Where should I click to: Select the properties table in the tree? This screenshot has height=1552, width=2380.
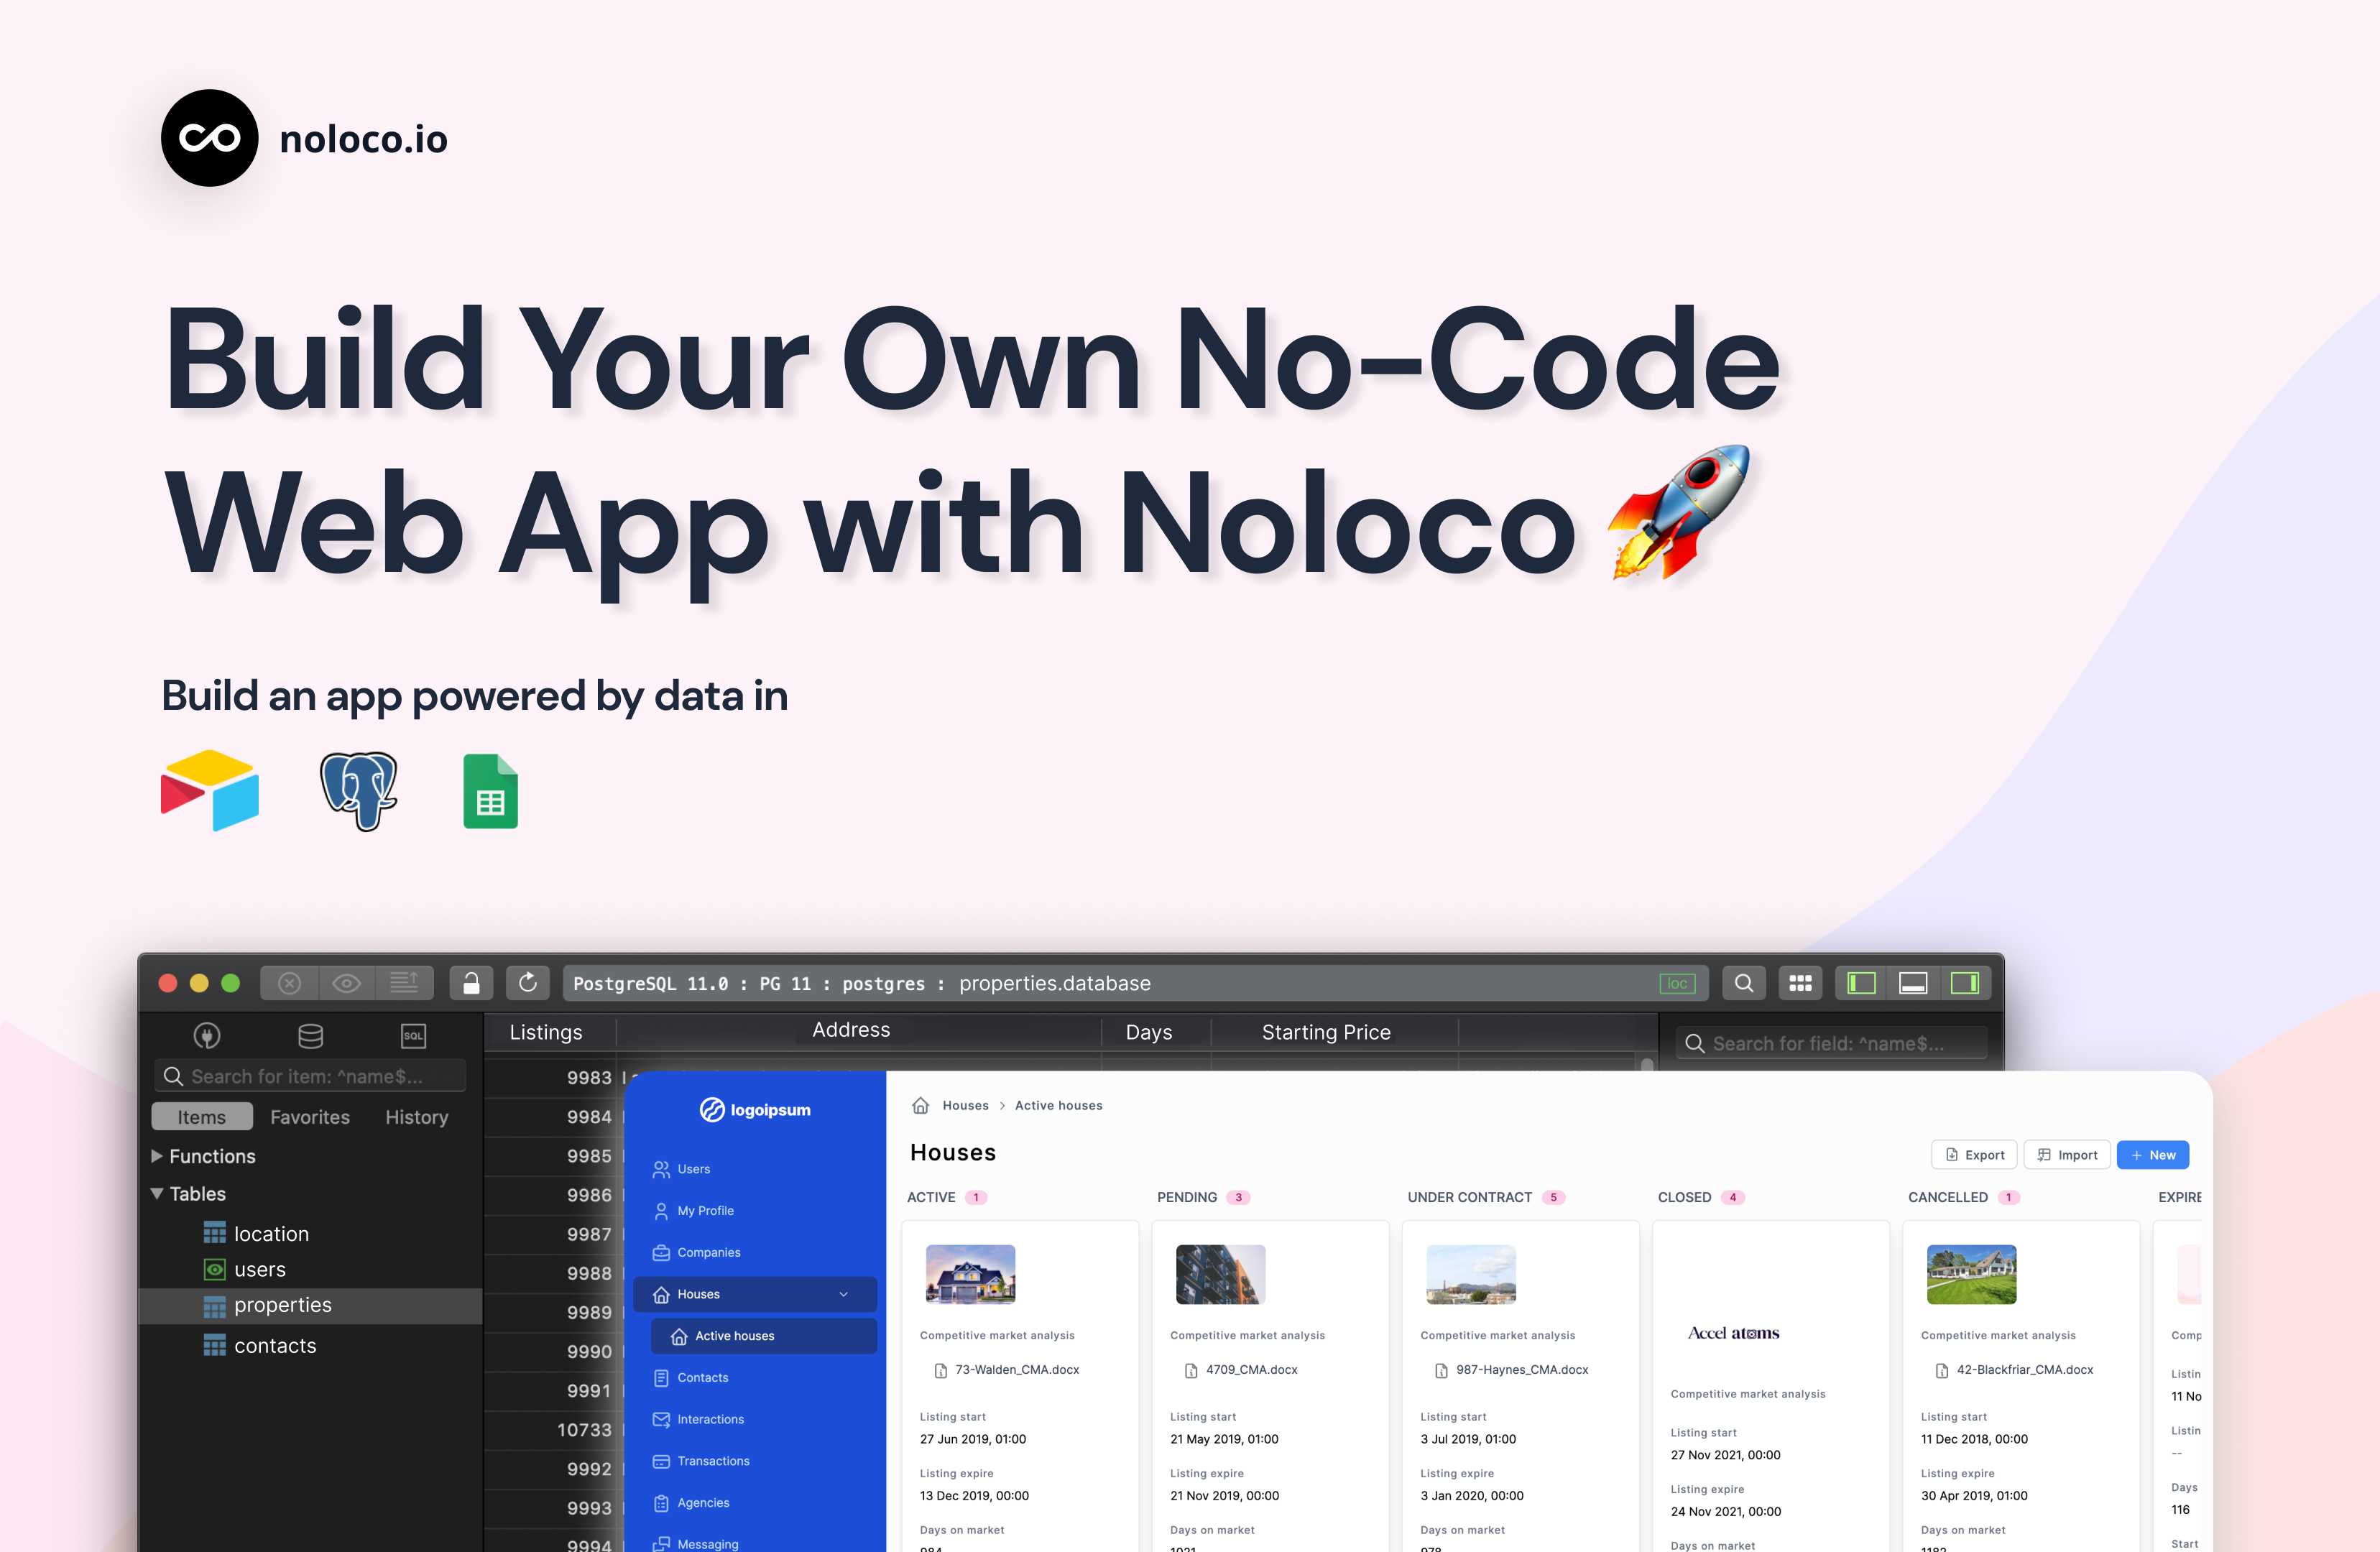tap(283, 1305)
